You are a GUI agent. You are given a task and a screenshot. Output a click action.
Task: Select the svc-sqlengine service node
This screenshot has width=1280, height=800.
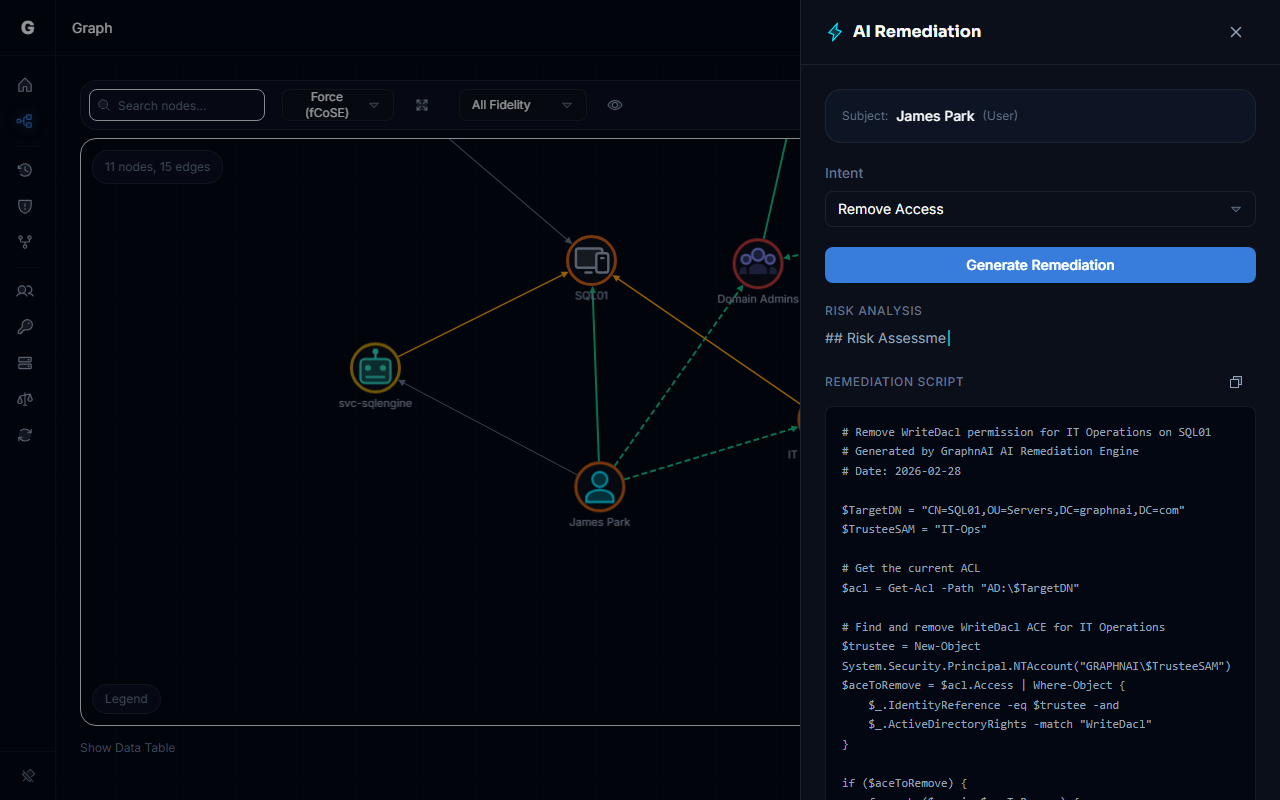(375, 368)
